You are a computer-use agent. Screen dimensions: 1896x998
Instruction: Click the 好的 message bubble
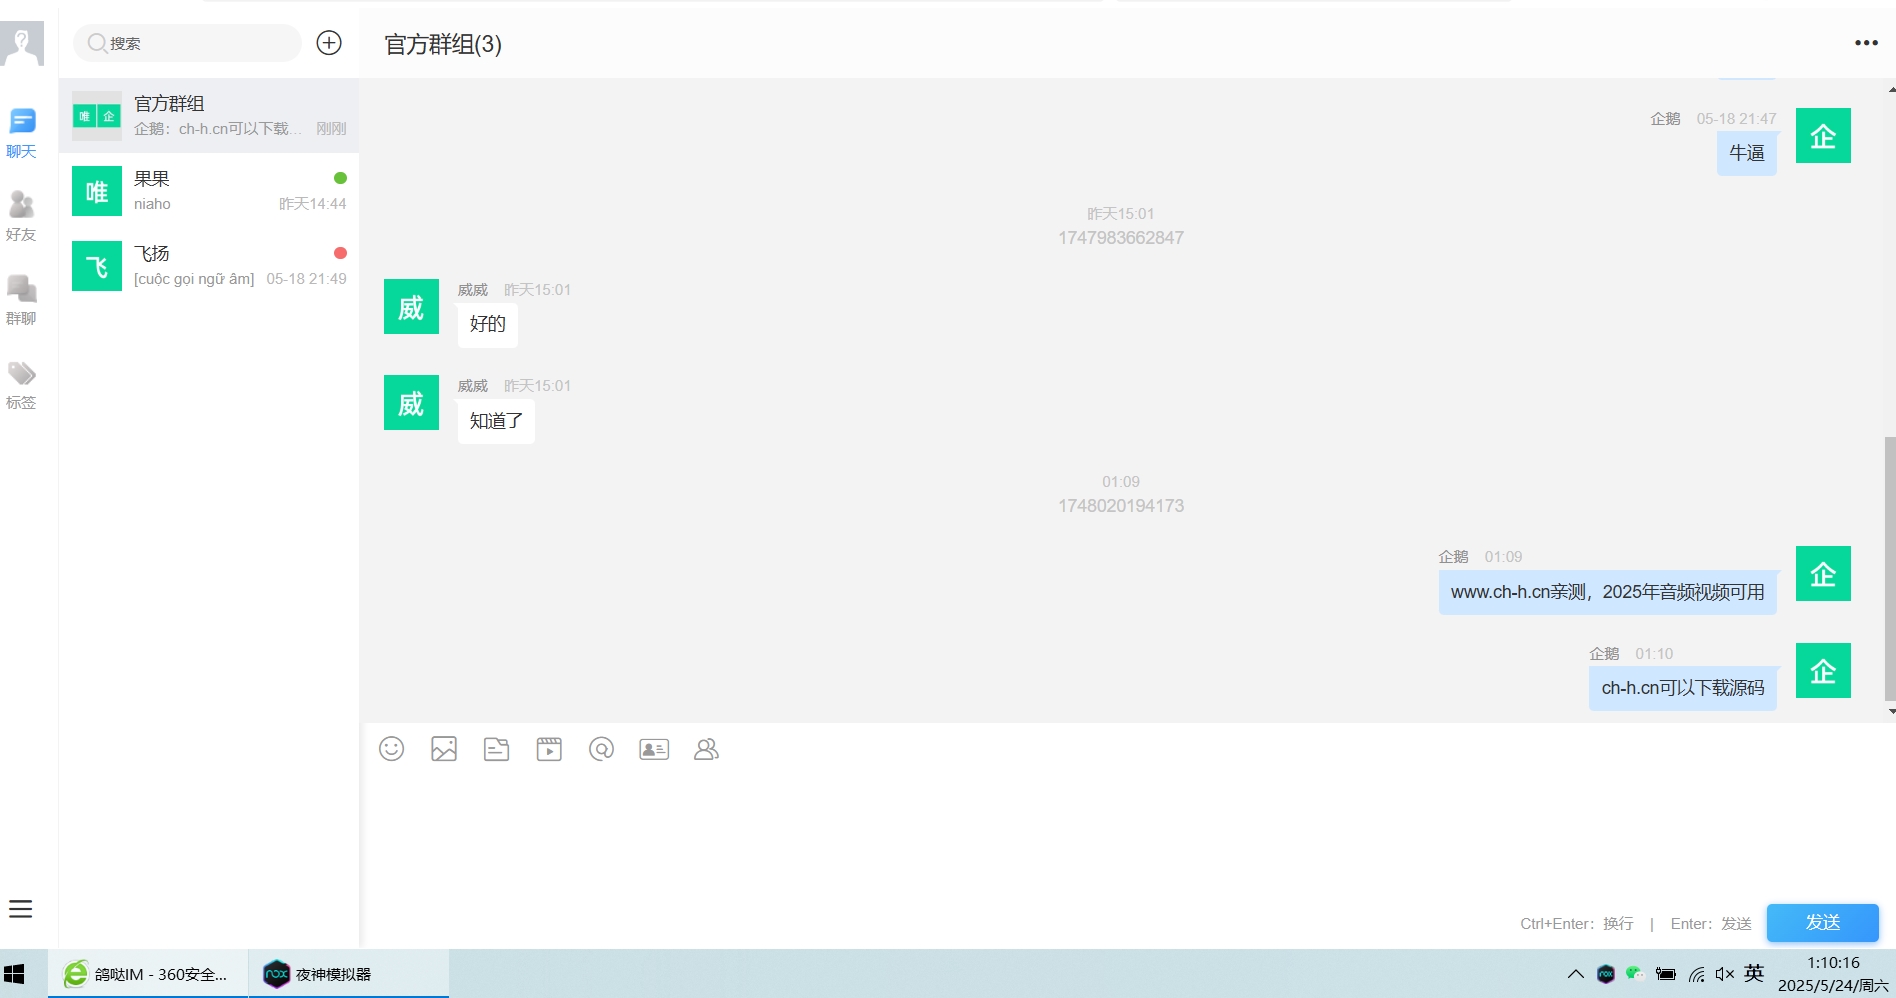tap(488, 325)
